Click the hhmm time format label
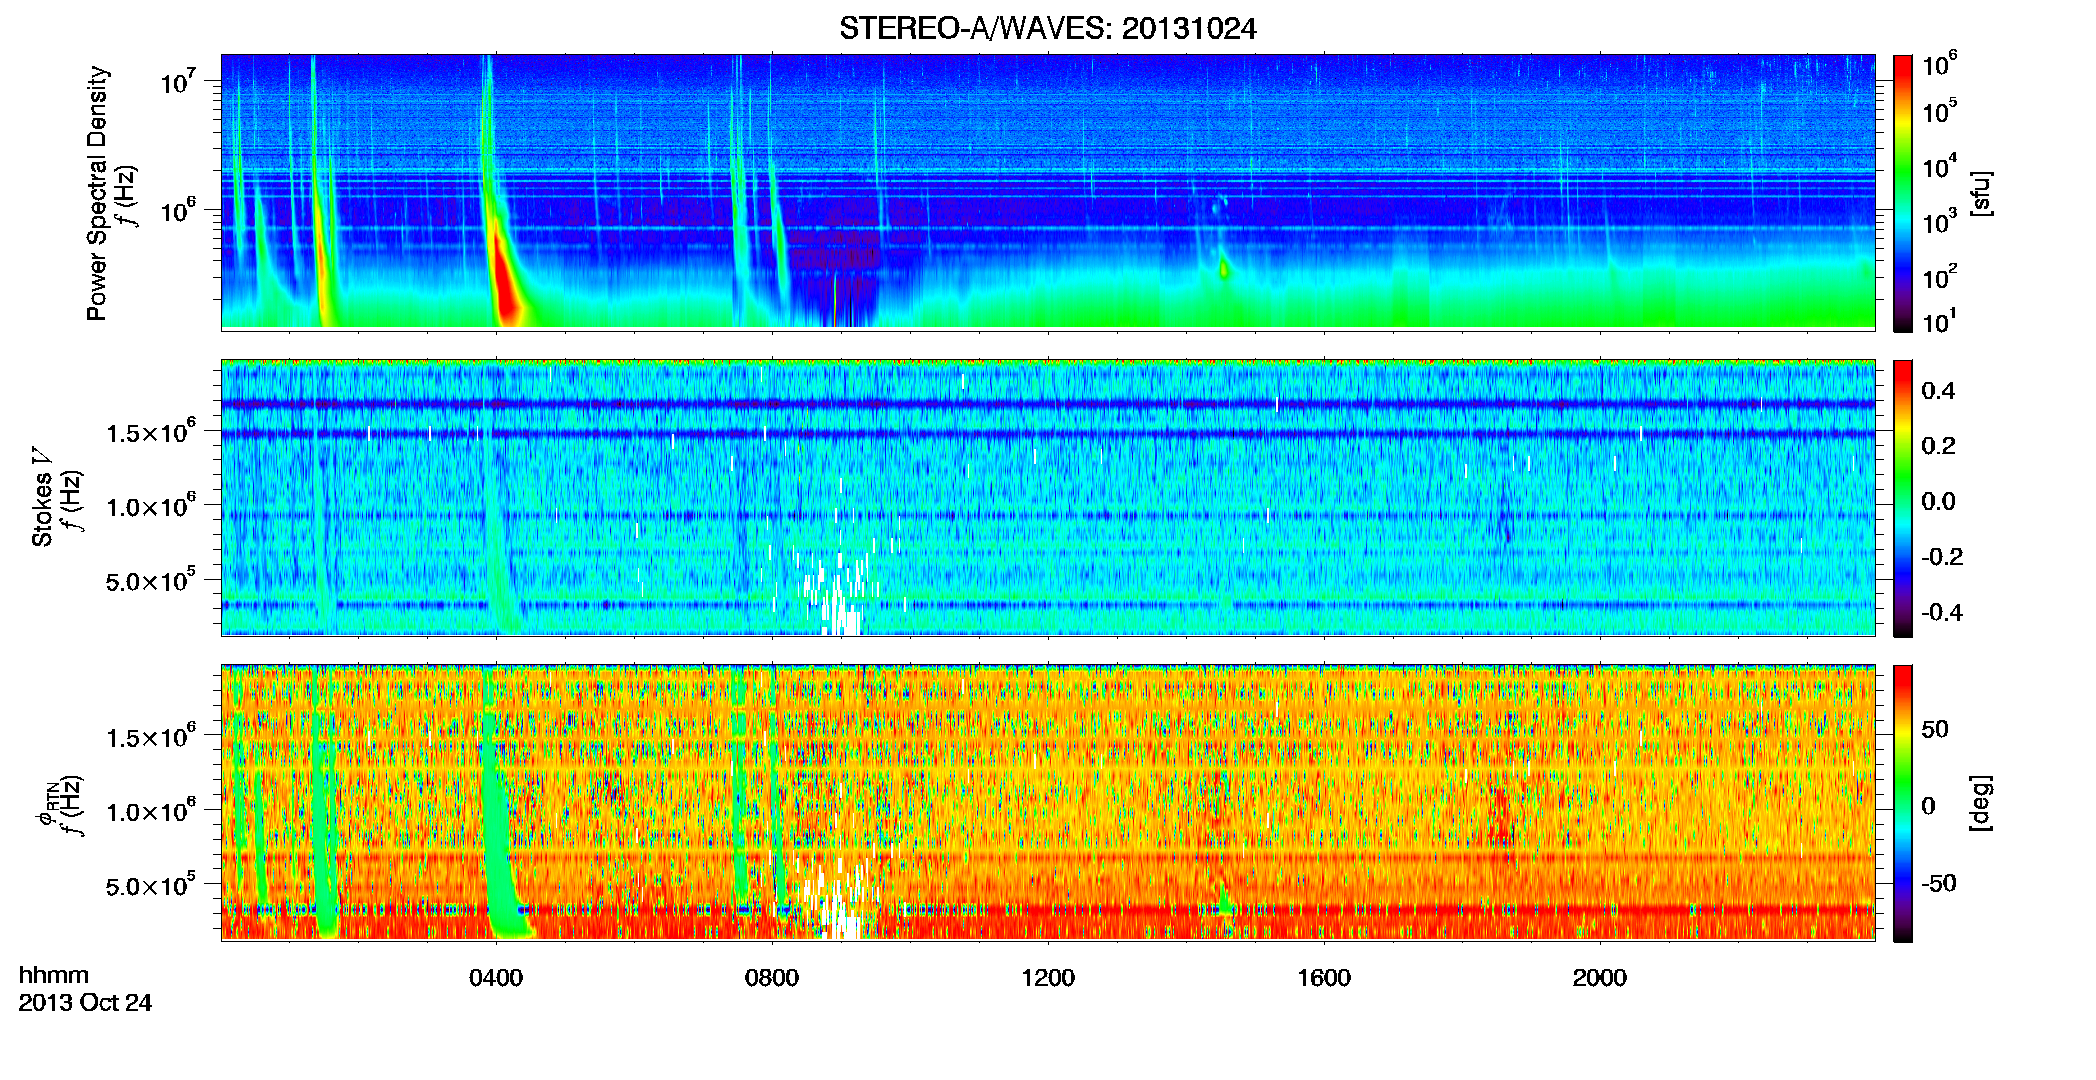The height and width of the screenshot is (1080, 2096). click(54, 975)
